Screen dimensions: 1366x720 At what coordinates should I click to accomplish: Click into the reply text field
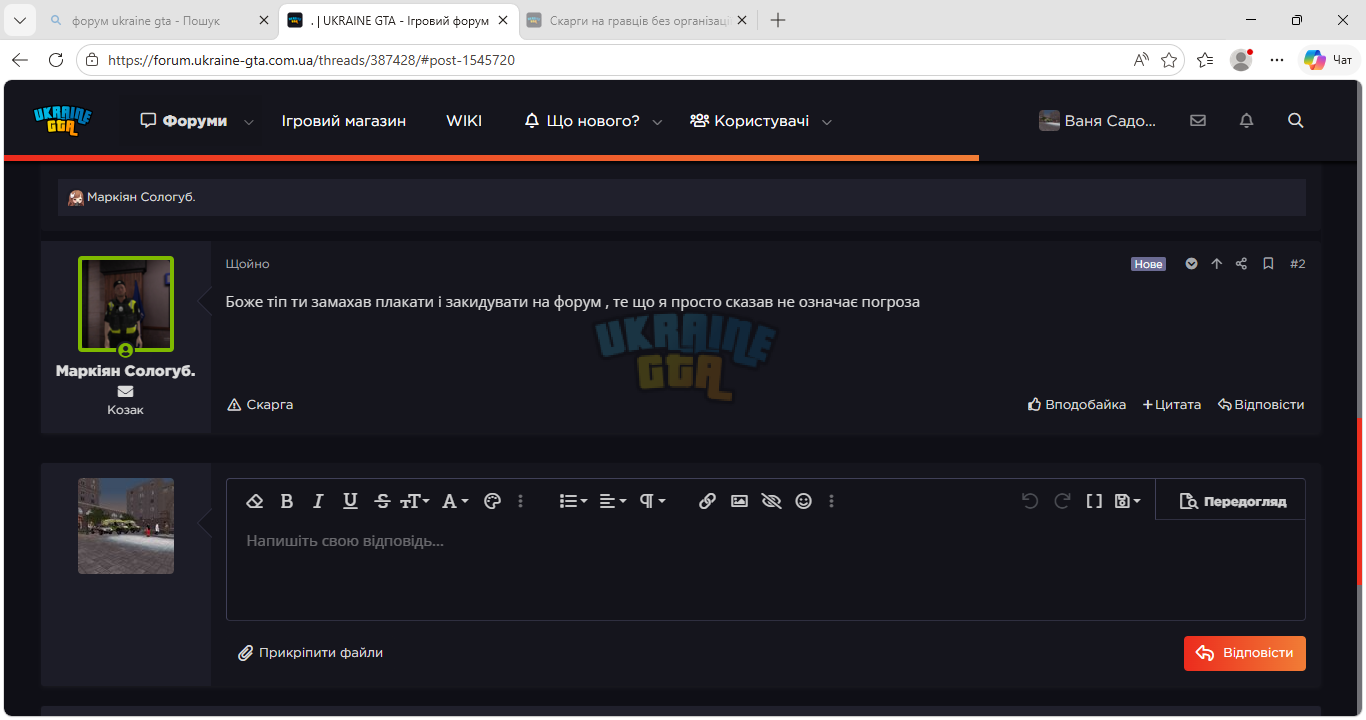(x=765, y=570)
